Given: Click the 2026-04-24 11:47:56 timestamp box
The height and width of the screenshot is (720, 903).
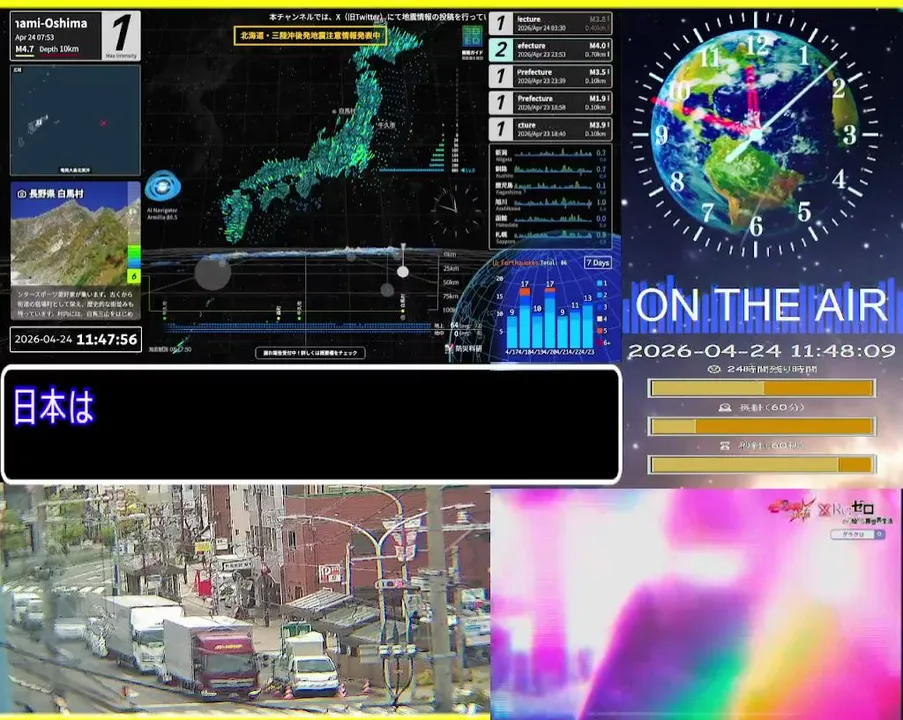Looking at the screenshot, I should (x=75, y=339).
